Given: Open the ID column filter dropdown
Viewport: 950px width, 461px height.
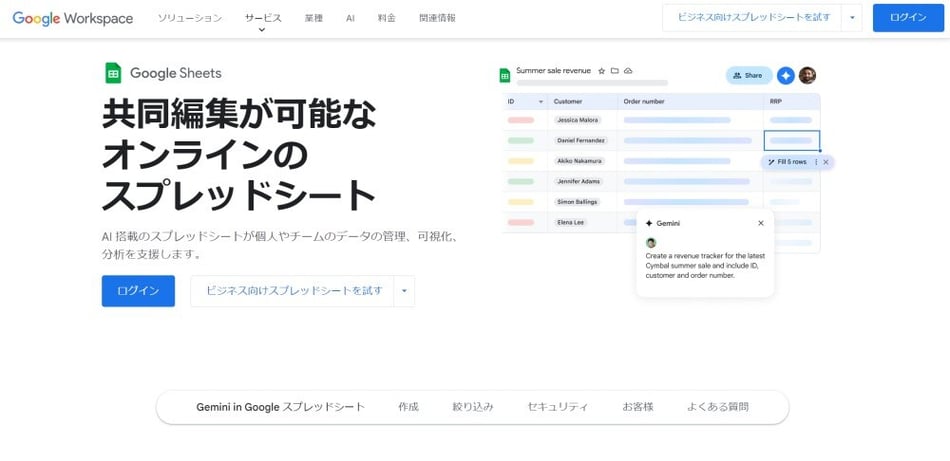Looking at the screenshot, I should click(x=540, y=102).
